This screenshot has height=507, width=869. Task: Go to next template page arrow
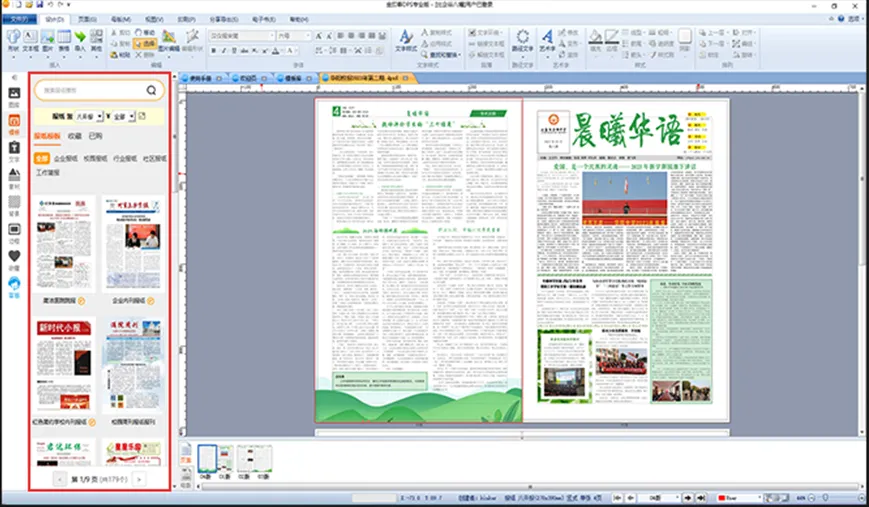pyautogui.click(x=138, y=479)
